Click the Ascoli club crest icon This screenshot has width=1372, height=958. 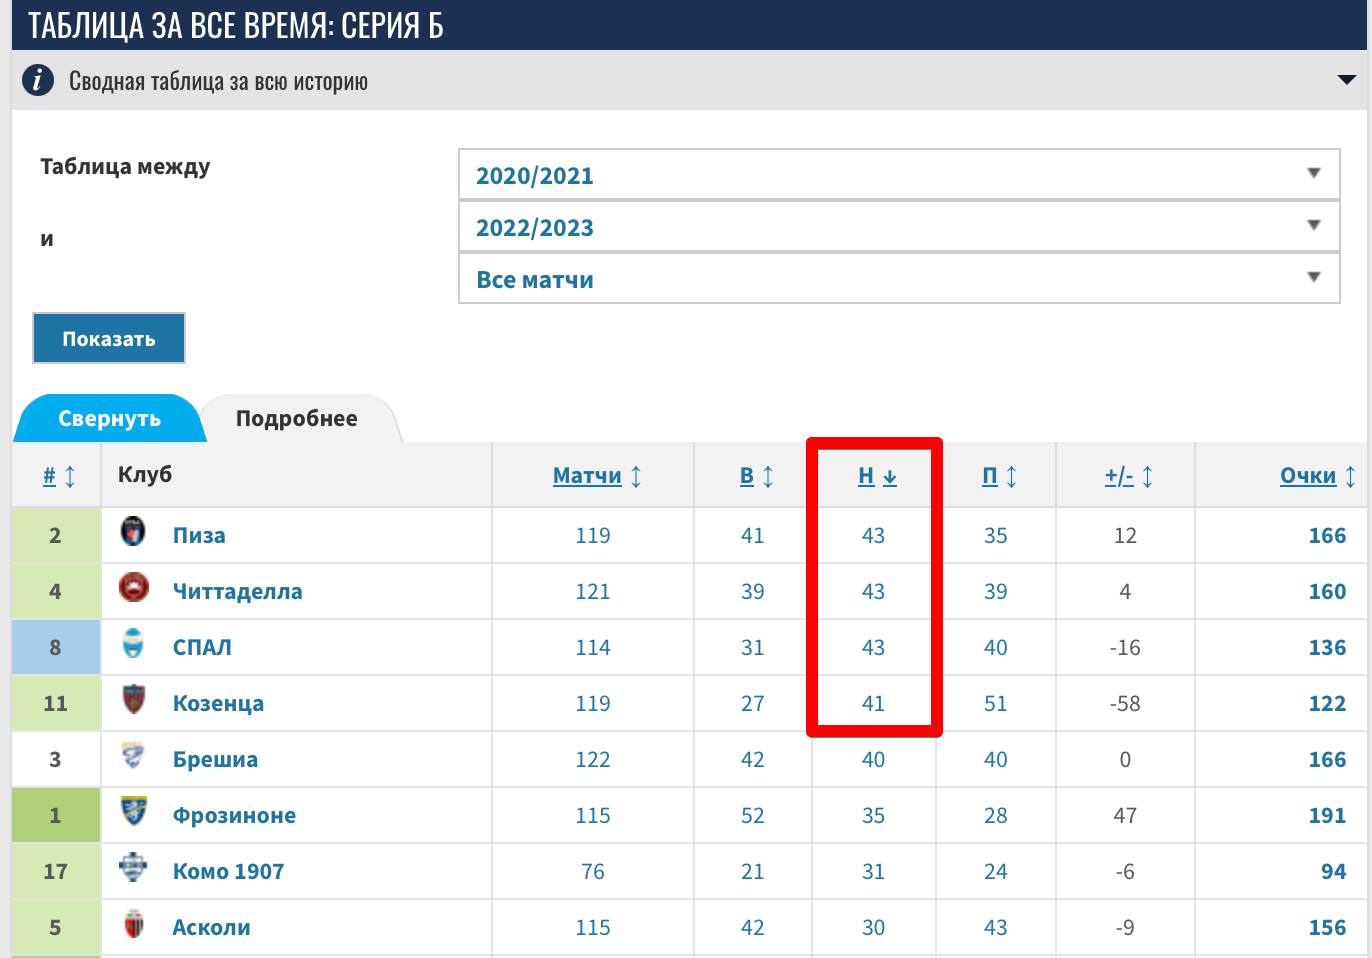pyautogui.click(x=133, y=924)
